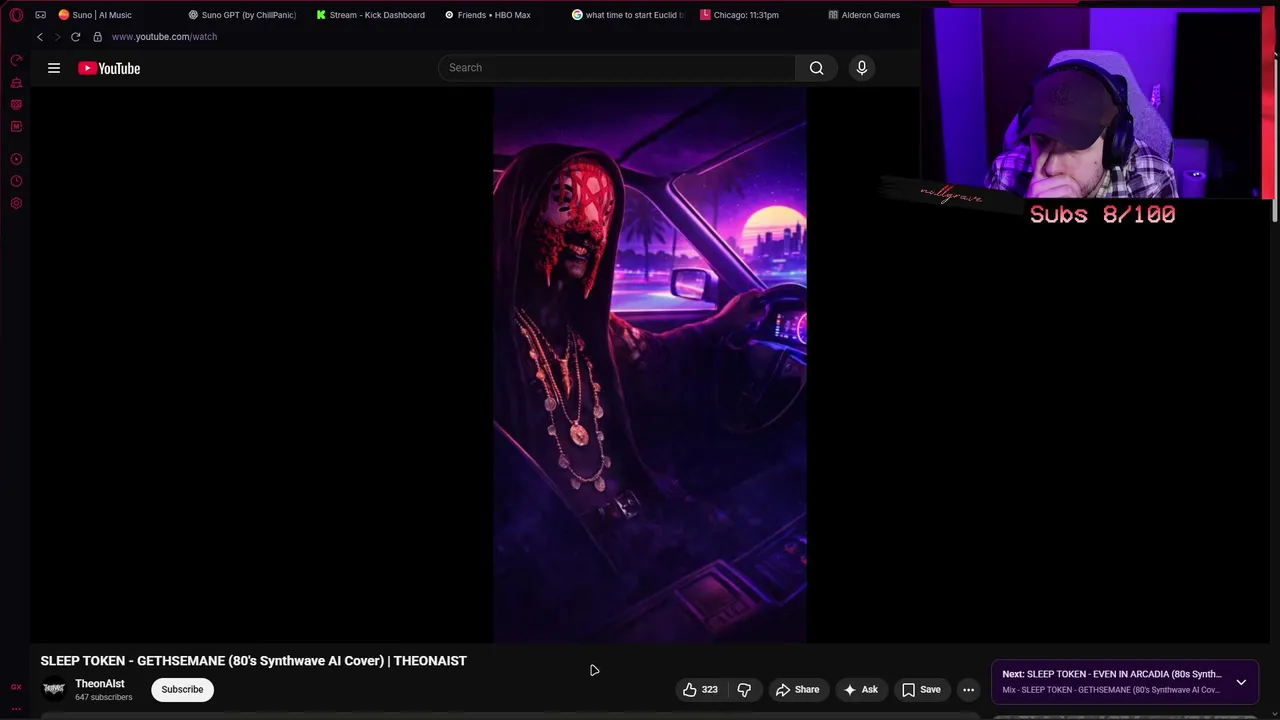Click the Subs 8/100 overlay text
Screen dimensions: 1280x720
(1103, 215)
